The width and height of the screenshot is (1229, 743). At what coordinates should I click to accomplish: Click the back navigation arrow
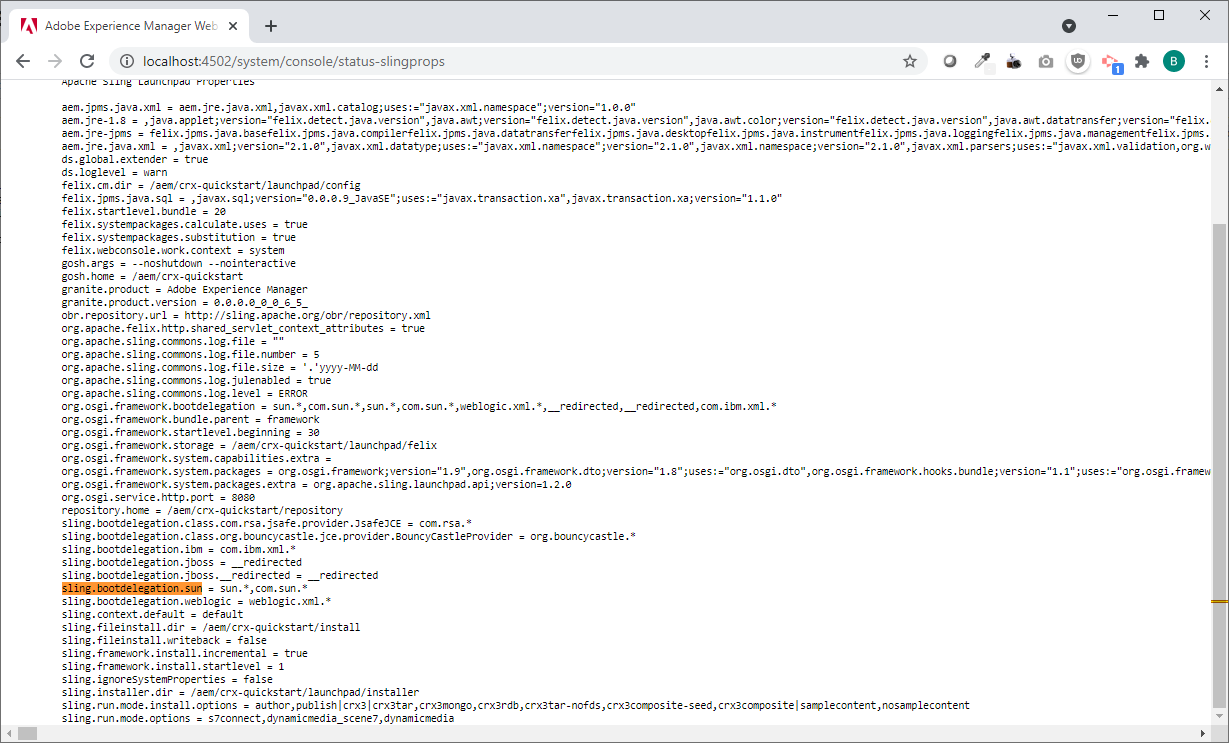22,61
